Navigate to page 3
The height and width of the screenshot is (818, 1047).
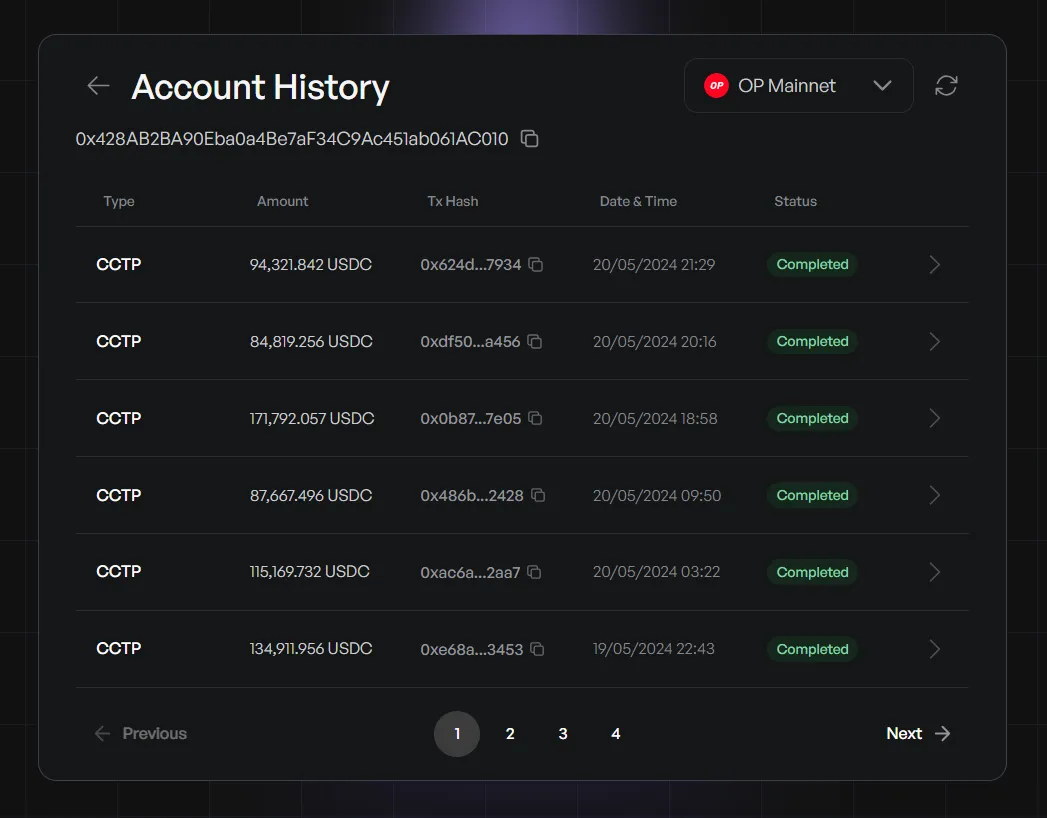(563, 733)
